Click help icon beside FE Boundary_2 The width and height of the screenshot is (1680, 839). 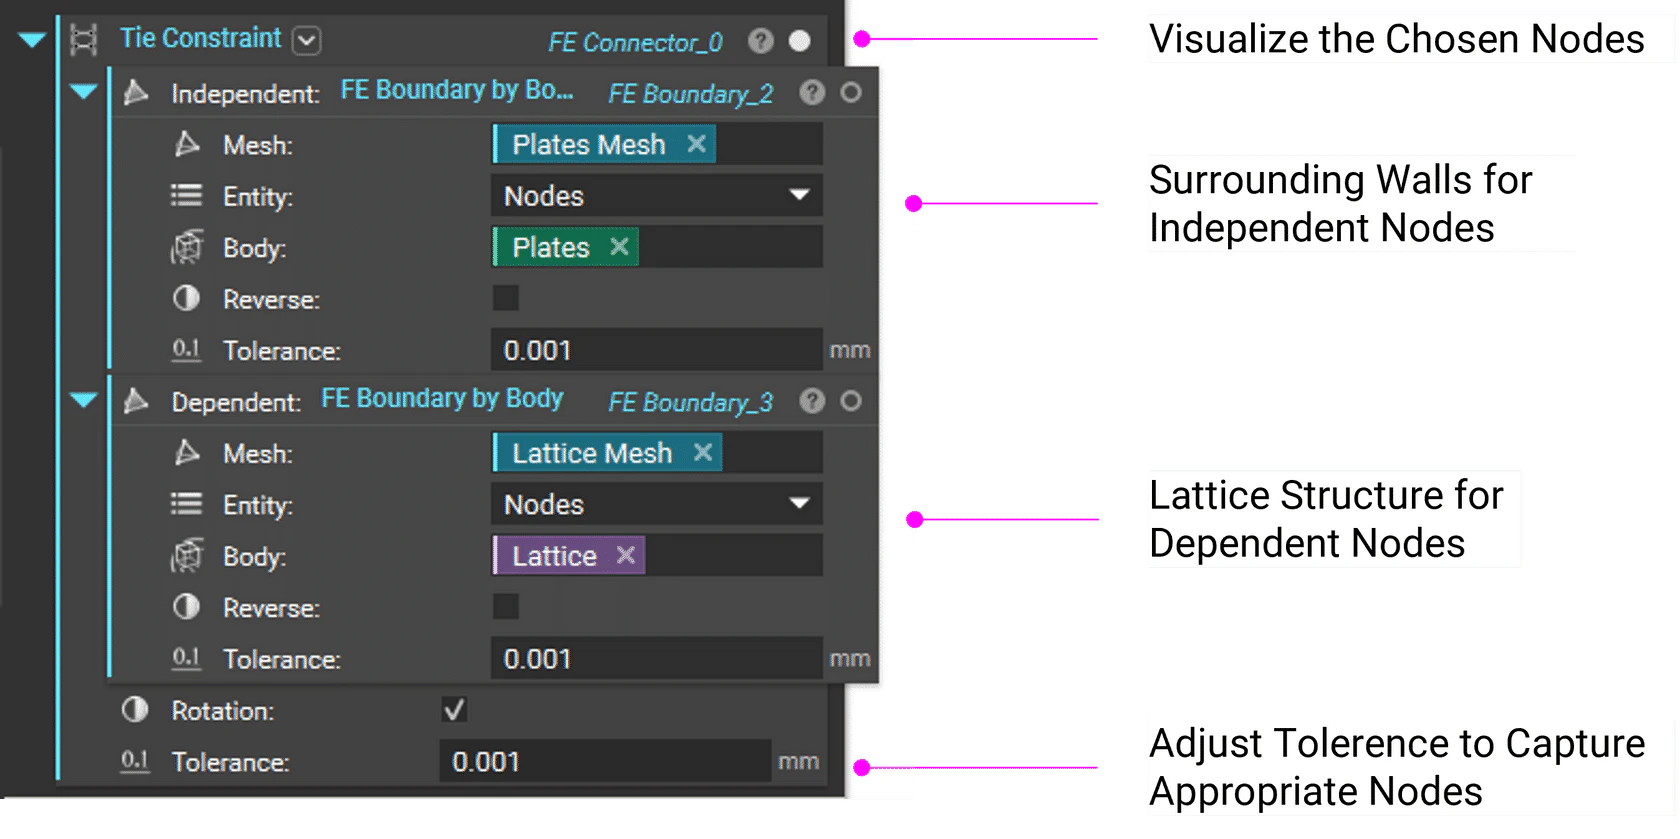pyautogui.click(x=812, y=93)
